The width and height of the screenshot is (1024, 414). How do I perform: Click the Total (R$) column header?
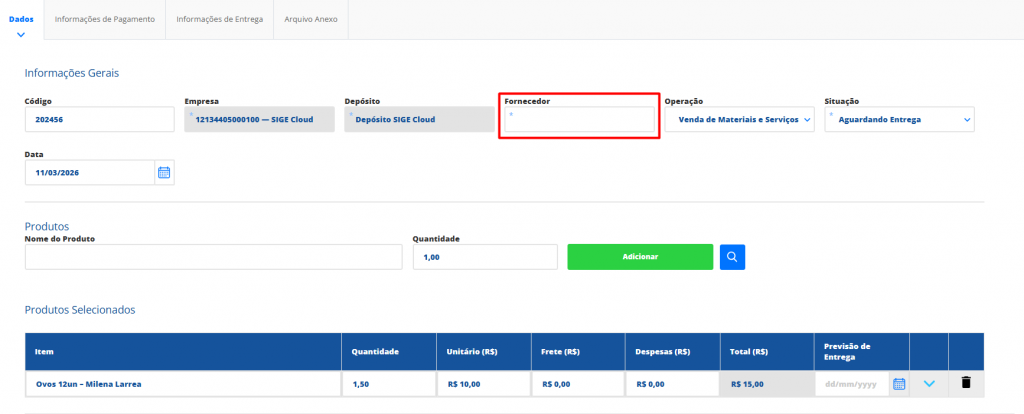[x=767, y=351]
